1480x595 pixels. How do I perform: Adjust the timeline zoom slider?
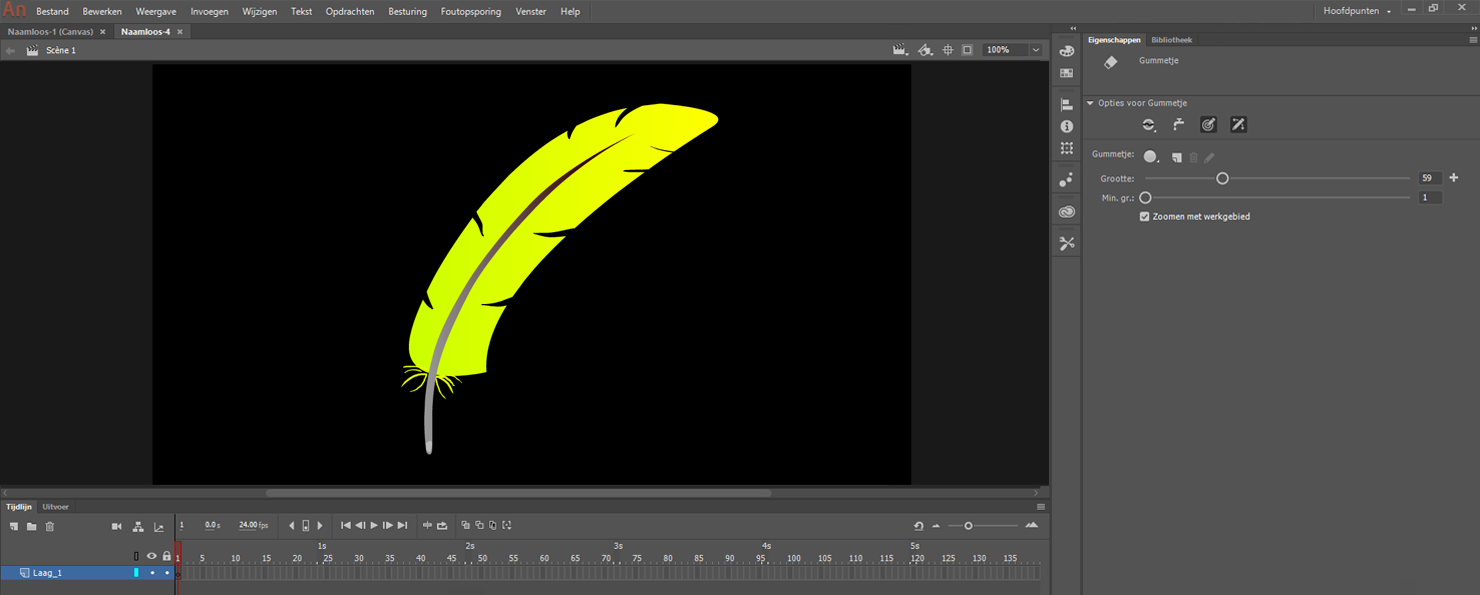968,526
